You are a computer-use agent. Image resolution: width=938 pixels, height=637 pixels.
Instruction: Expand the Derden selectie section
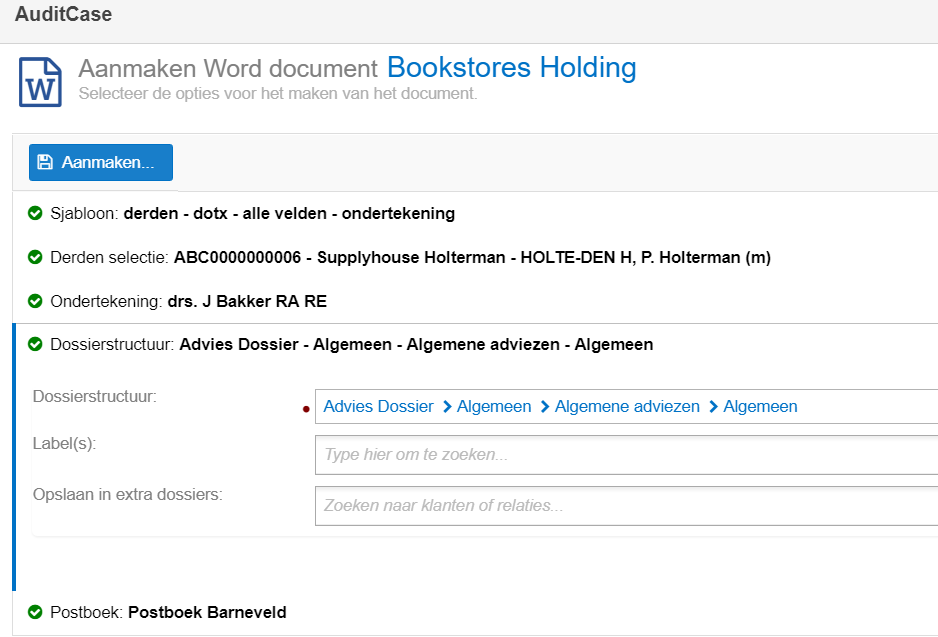[476, 257]
